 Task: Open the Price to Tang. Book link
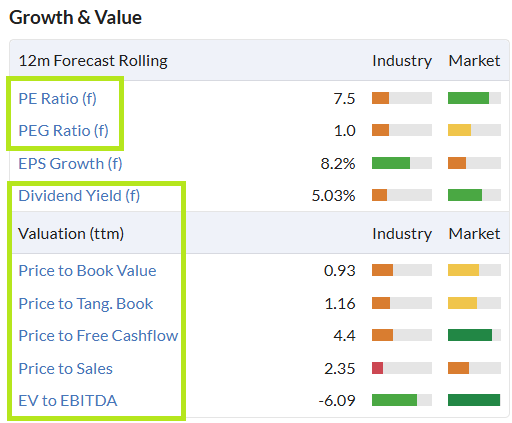coord(86,304)
